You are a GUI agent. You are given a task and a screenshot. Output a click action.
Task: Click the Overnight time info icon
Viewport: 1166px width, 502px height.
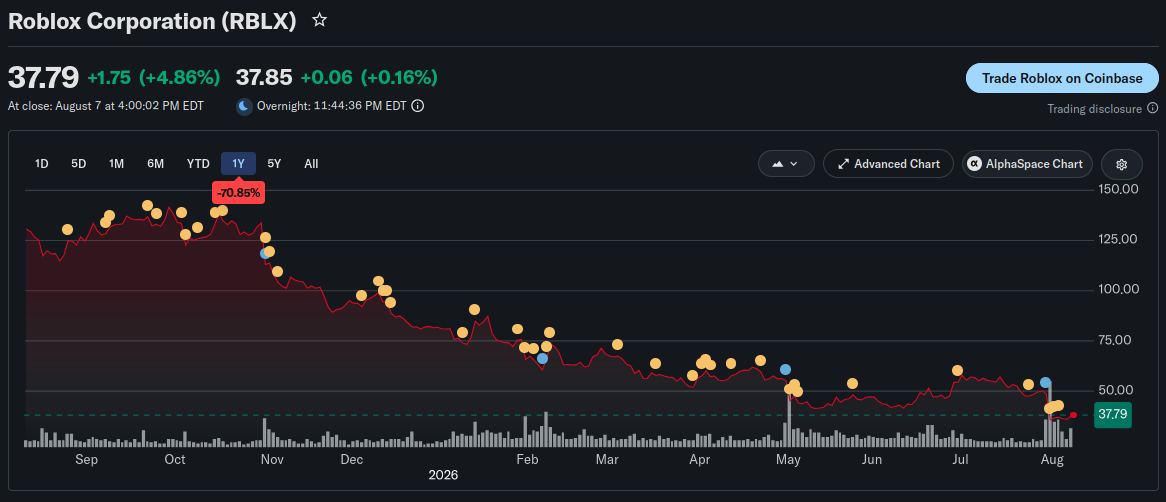[x=418, y=106]
